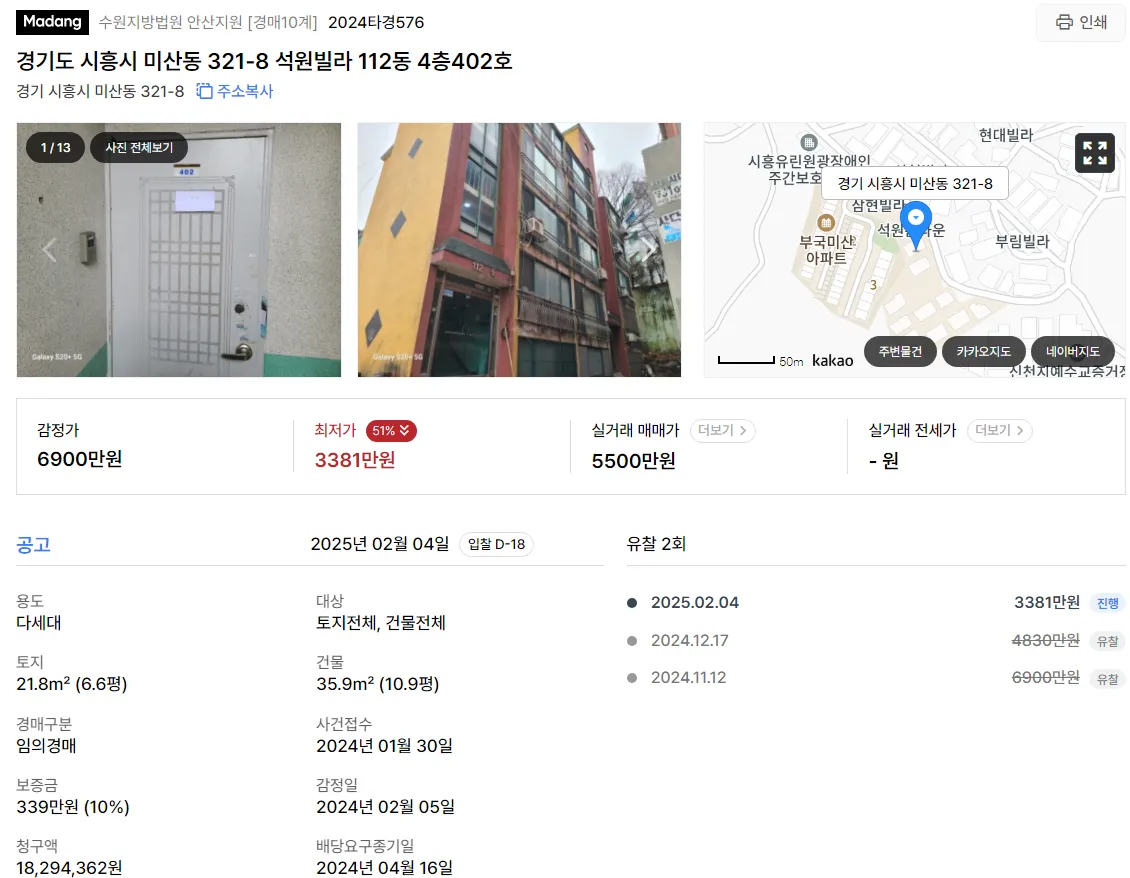Select the 2025.02.04 auction timeline entry
The image size is (1130, 878).
(x=876, y=603)
